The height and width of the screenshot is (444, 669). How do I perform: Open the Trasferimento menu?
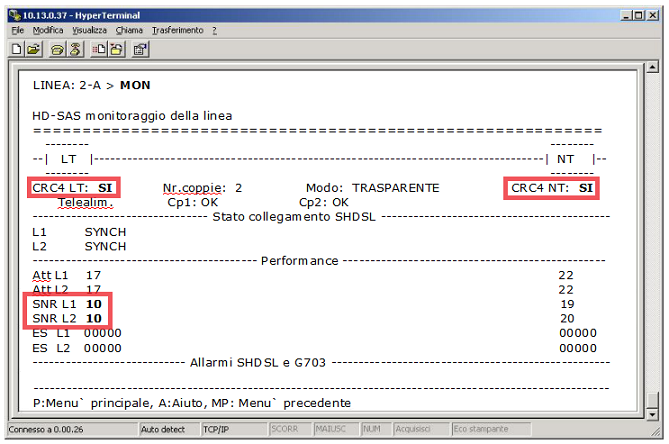point(178,31)
